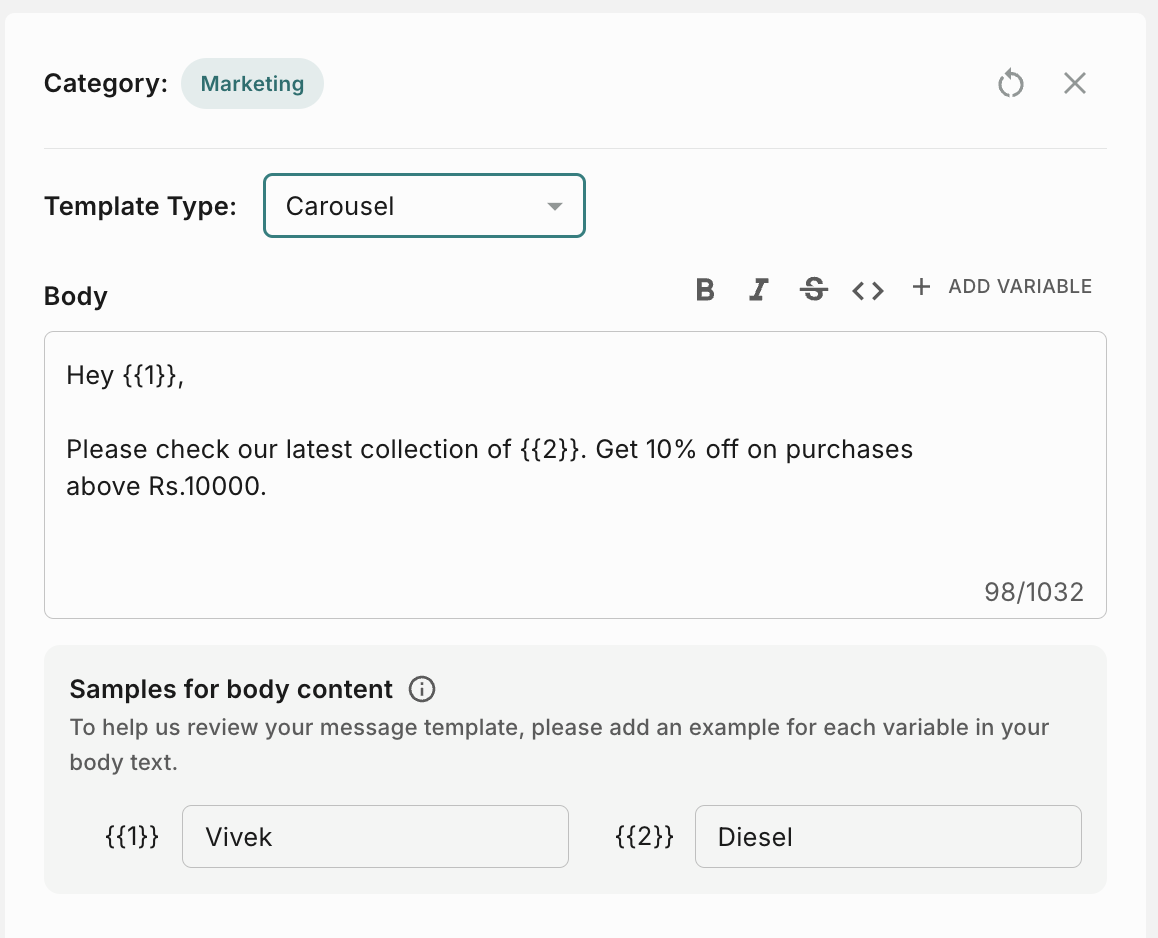Click the {{1}} label beside Vivek field
1158x938 pixels.
(x=132, y=836)
